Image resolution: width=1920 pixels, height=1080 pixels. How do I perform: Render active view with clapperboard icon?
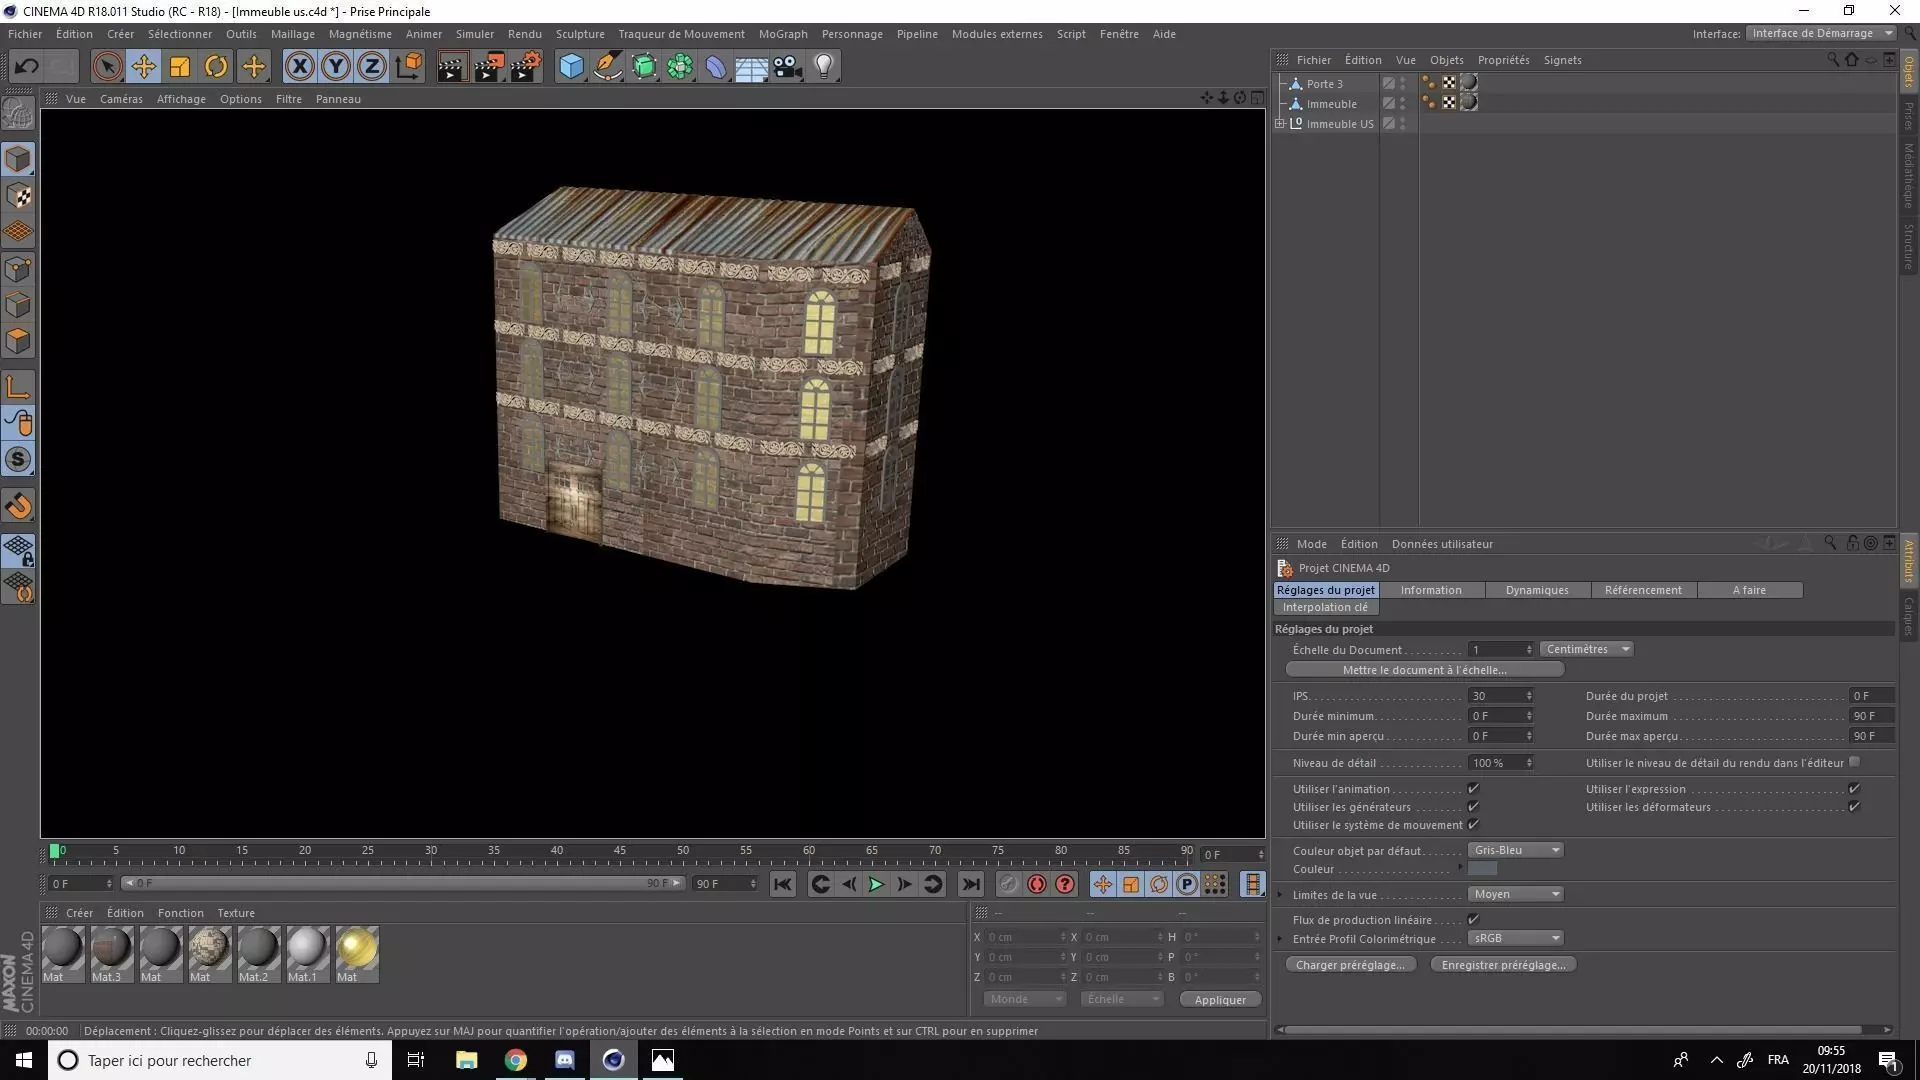(x=451, y=67)
